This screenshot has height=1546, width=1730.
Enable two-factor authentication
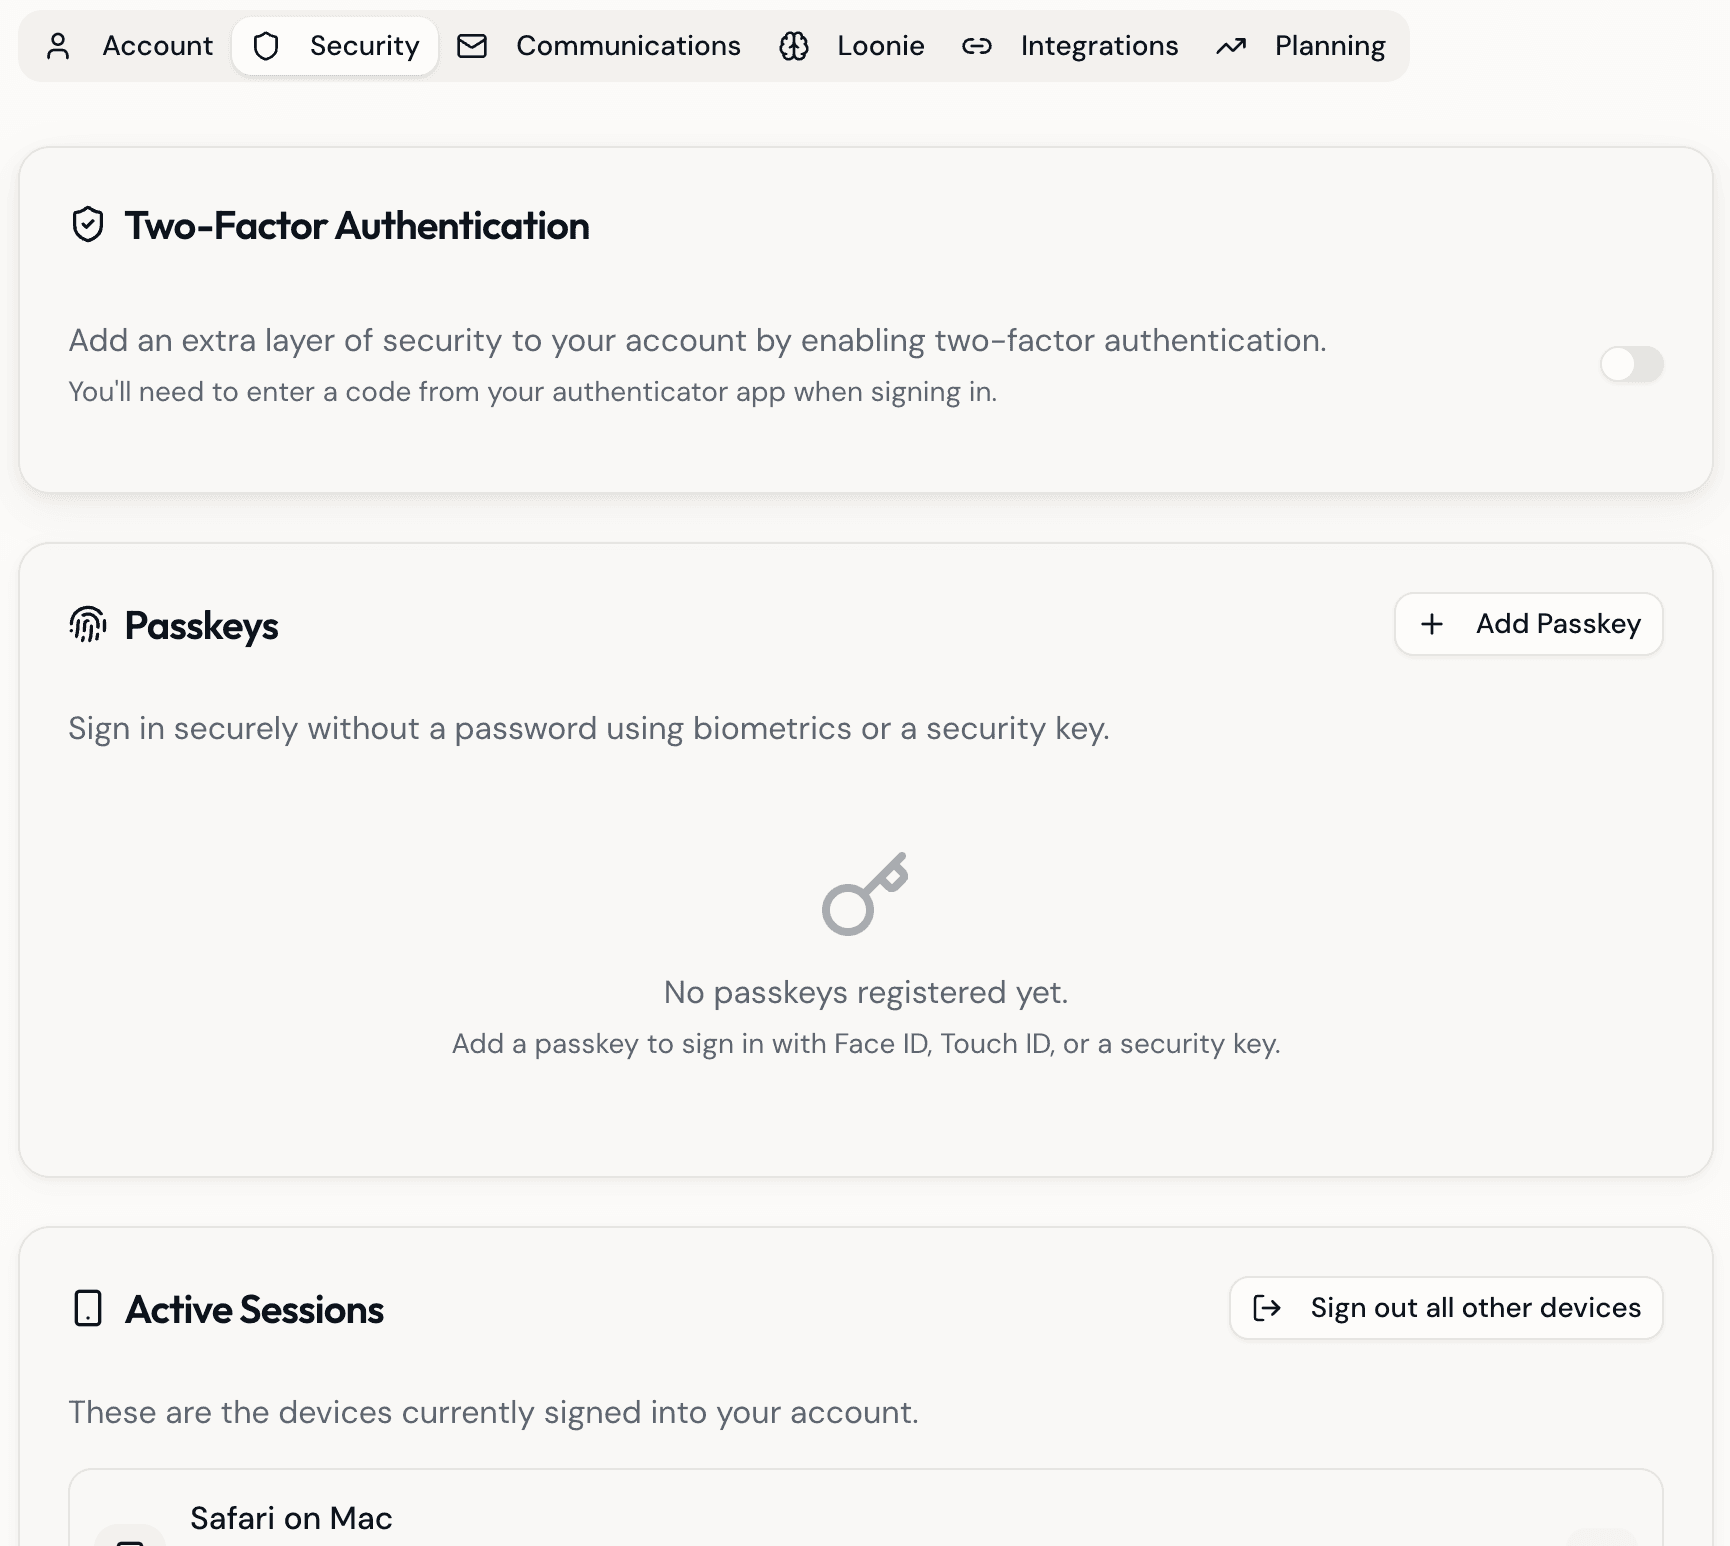(x=1631, y=365)
